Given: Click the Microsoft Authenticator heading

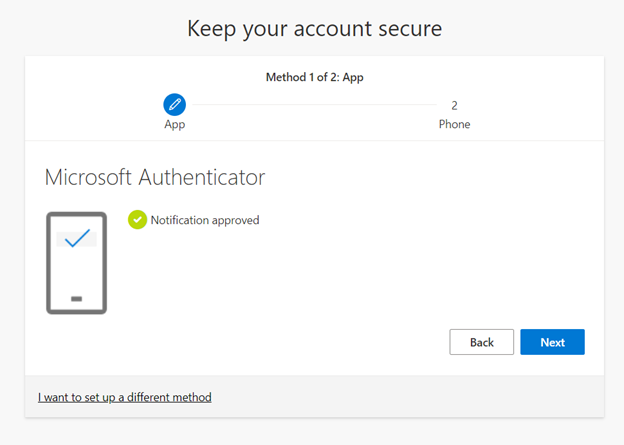Looking at the screenshot, I should click(154, 177).
